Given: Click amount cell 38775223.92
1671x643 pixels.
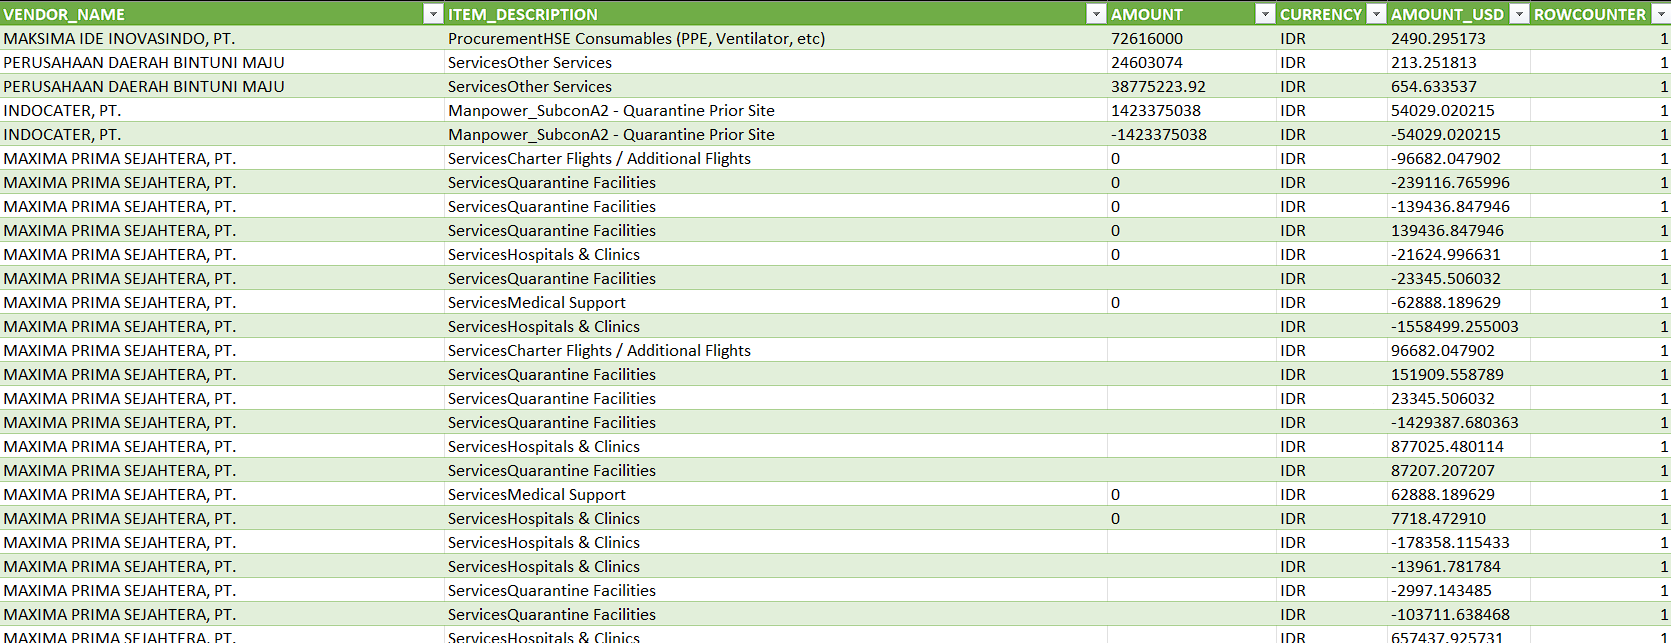Looking at the screenshot, I should (x=1192, y=86).
